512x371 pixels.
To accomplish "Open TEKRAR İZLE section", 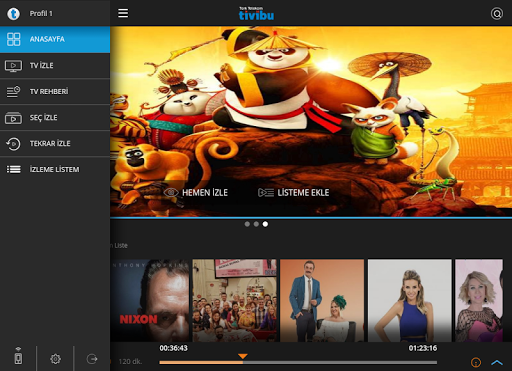I will (55, 143).
